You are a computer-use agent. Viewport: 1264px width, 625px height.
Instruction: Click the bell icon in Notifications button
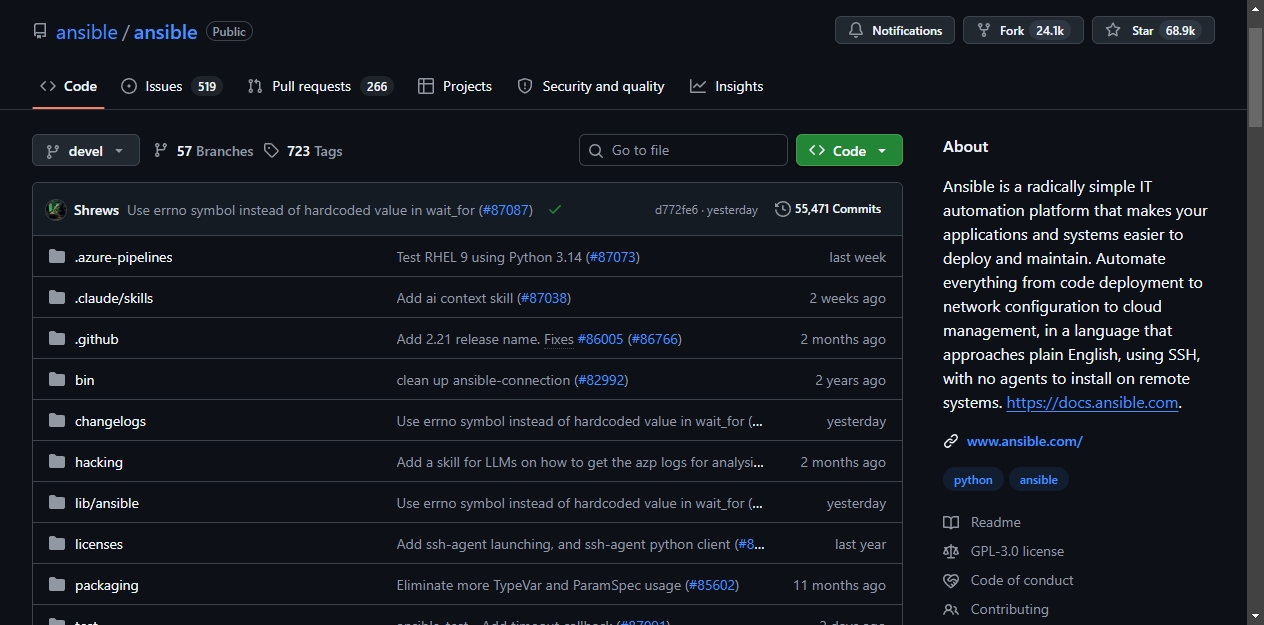coord(856,31)
